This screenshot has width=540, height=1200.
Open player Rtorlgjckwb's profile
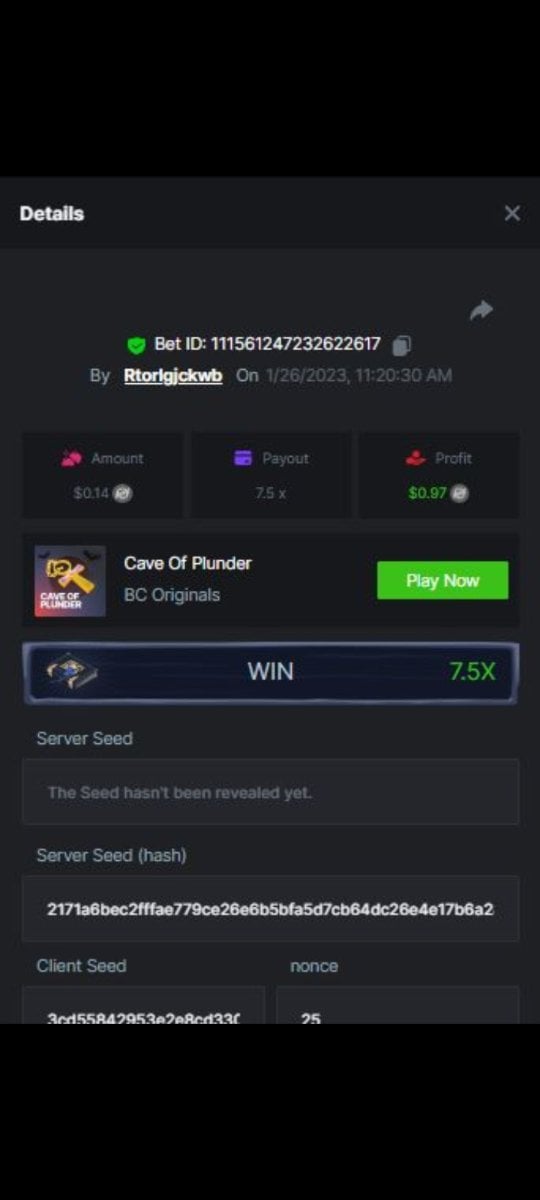[x=173, y=376]
